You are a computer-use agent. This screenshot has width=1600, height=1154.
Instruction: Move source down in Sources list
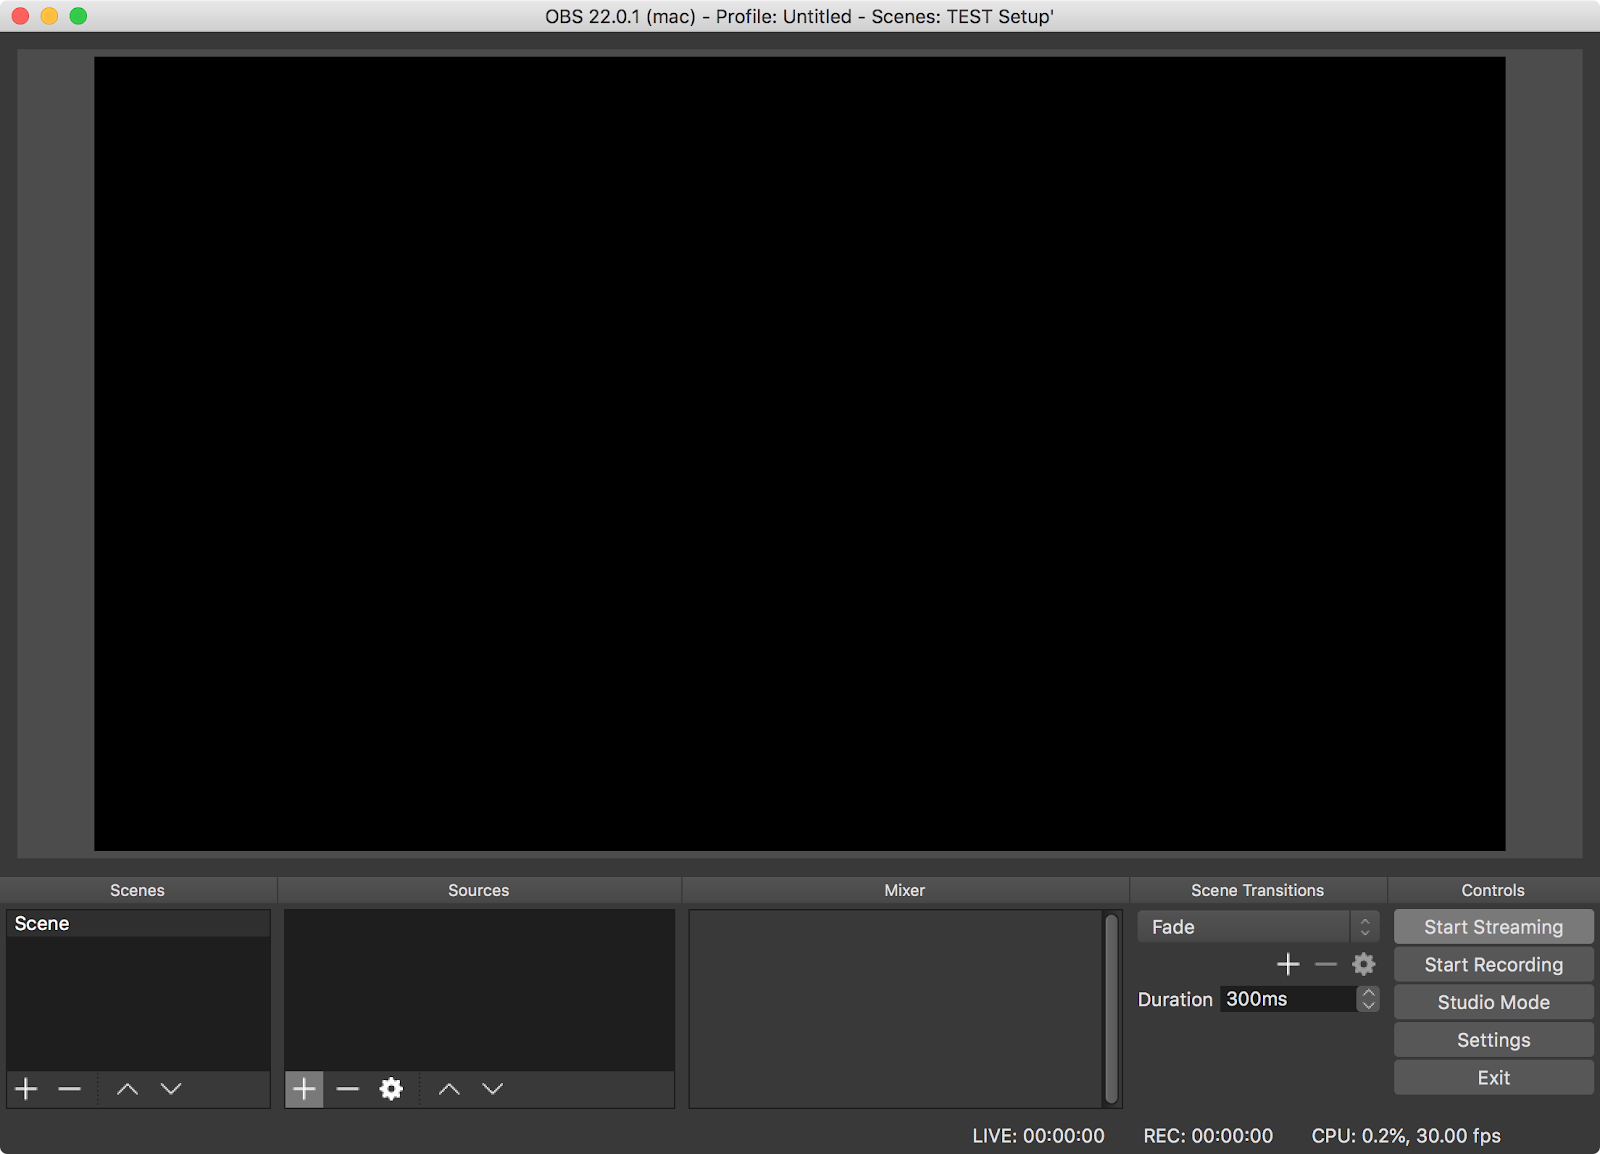click(x=493, y=1089)
